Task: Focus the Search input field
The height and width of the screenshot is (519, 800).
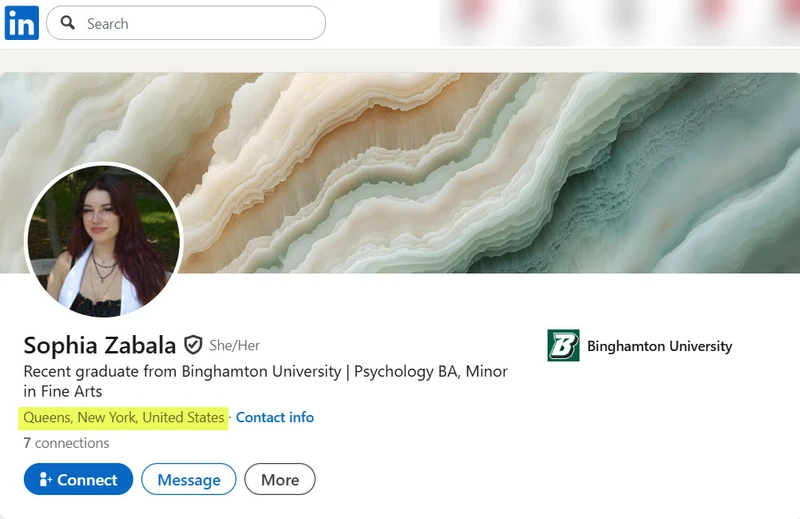Action: tap(186, 23)
